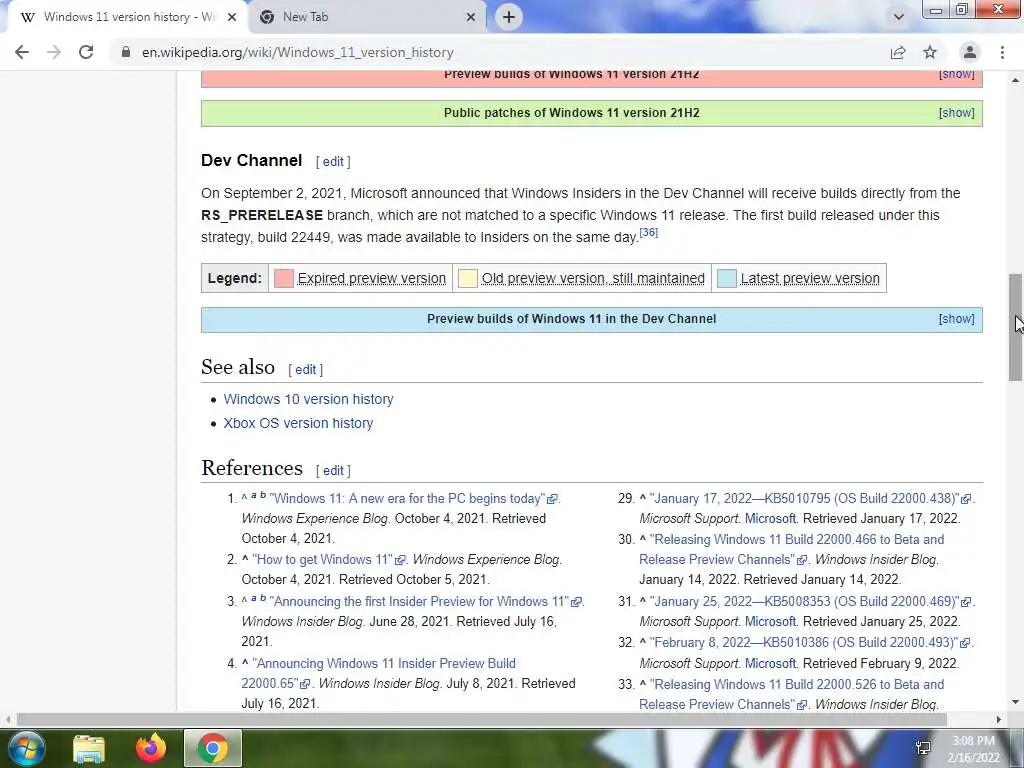
Task: Click the address bar URL
Action: click(298, 52)
